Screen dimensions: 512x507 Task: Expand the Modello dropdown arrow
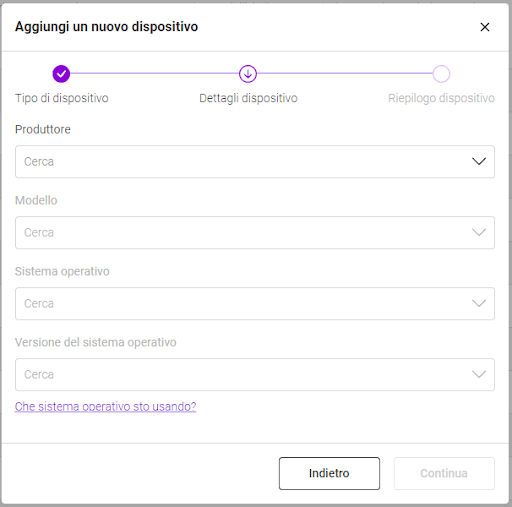[479, 233]
